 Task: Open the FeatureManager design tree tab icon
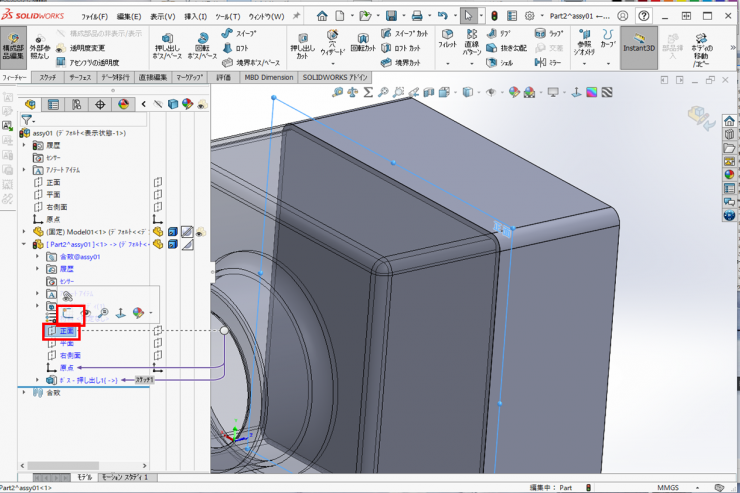pyautogui.click(x=31, y=104)
